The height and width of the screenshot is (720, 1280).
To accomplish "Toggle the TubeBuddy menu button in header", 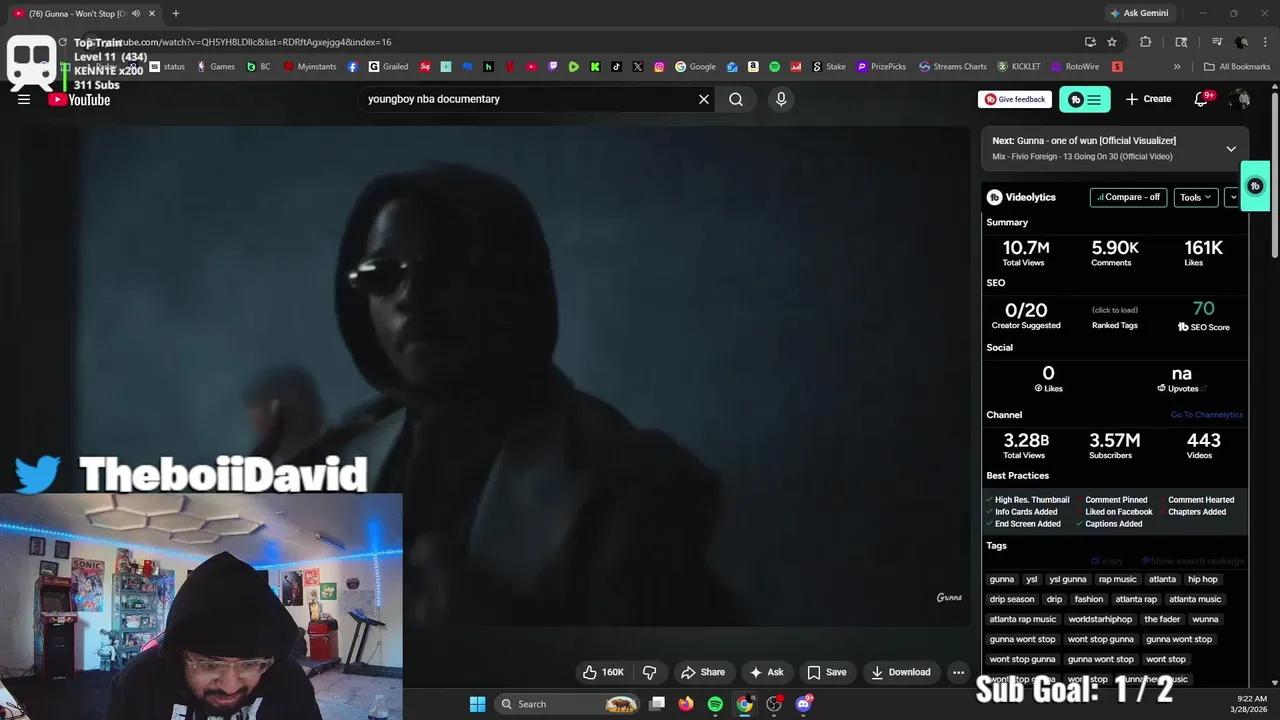I will pos(1084,99).
